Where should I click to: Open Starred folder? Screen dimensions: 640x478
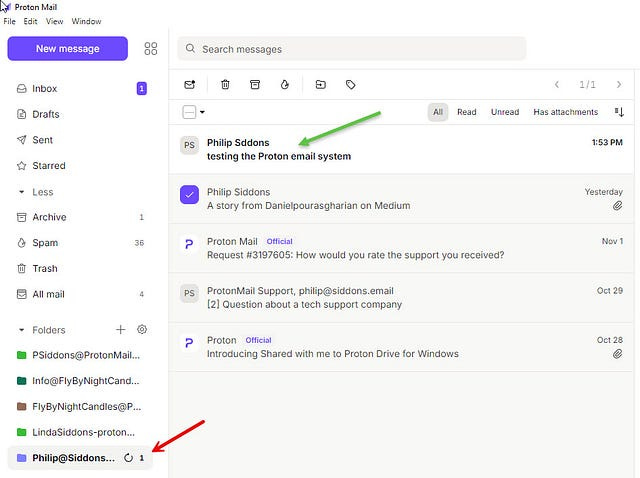tap(80, 166)
